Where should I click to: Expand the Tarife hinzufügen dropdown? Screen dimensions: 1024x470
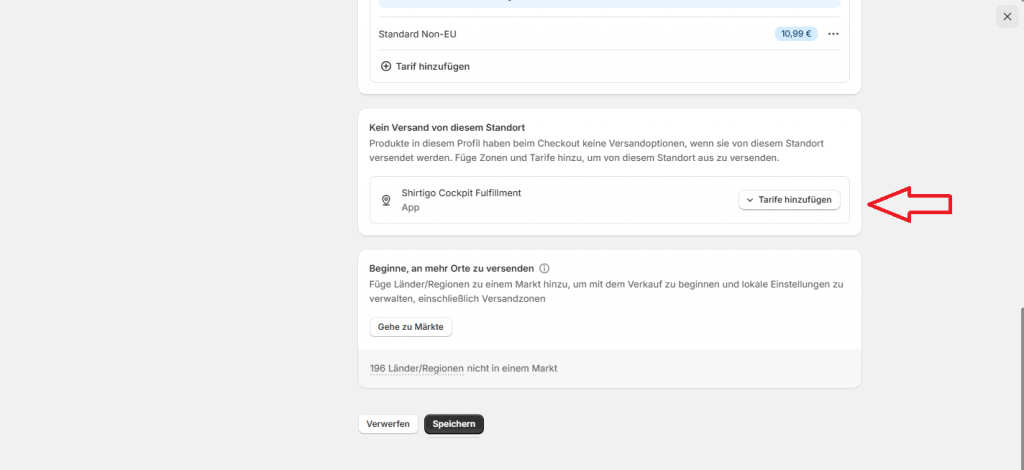point(789,200)
